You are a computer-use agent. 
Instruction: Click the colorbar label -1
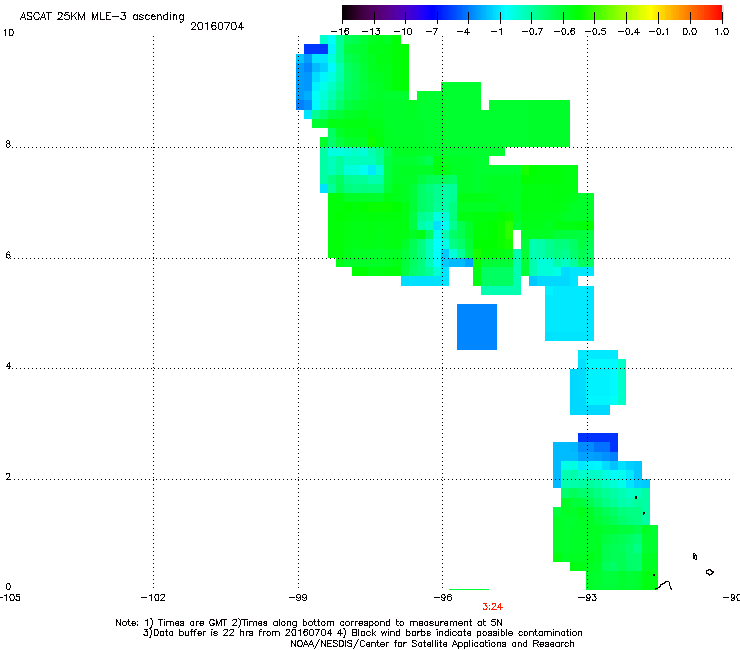pyautogui.click(x=496, y=32)
